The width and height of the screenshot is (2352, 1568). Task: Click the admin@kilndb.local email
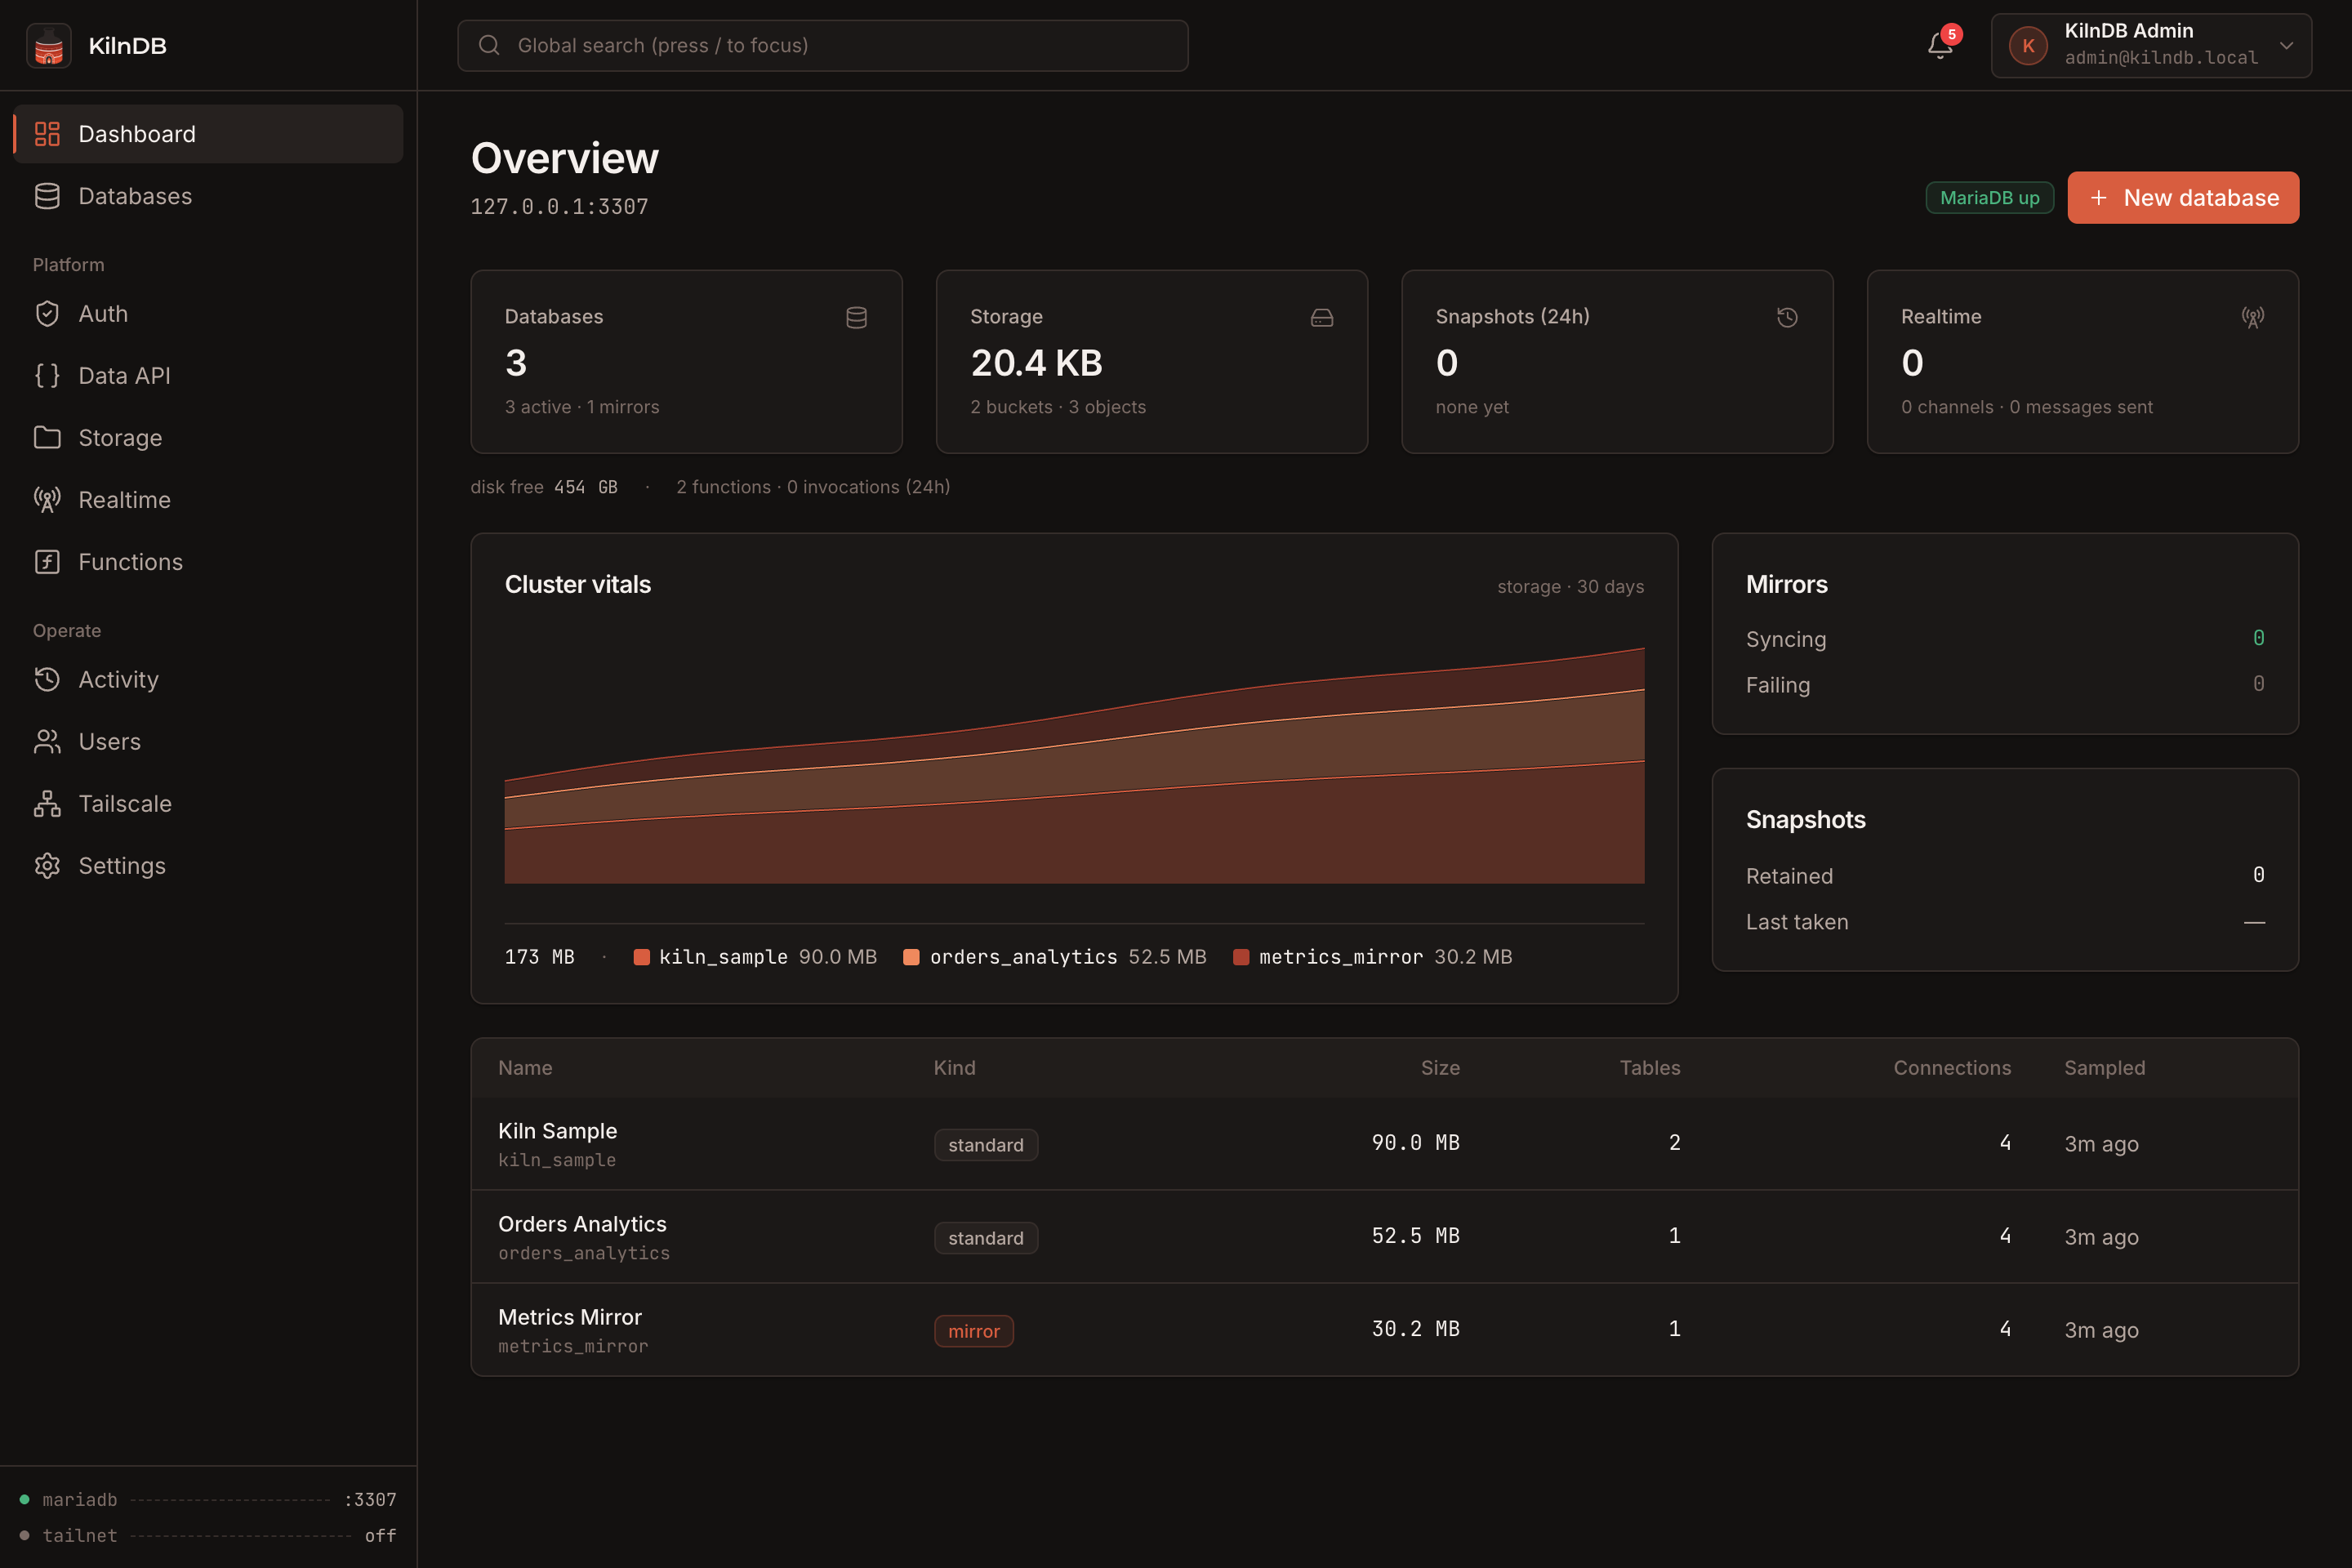click(2161, 58)
